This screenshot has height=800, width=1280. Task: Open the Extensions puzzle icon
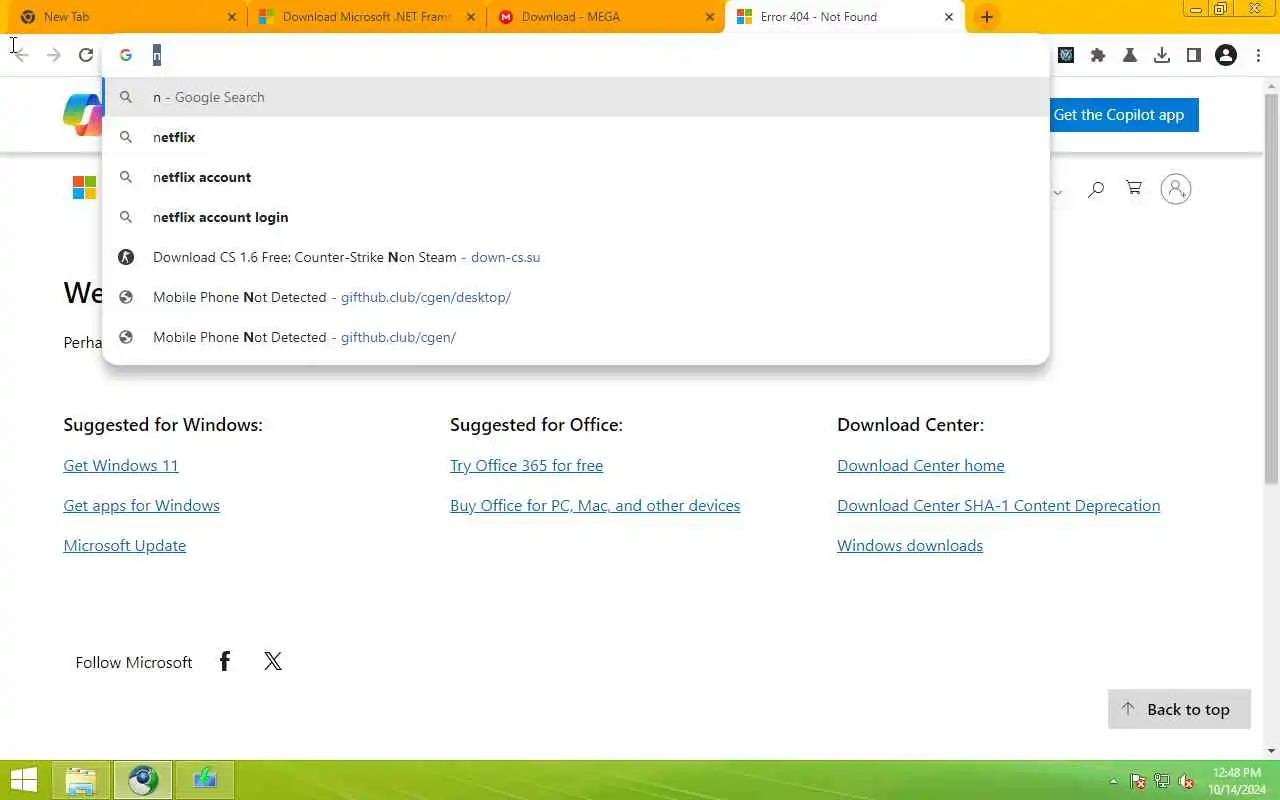(x=1098, y=56)
